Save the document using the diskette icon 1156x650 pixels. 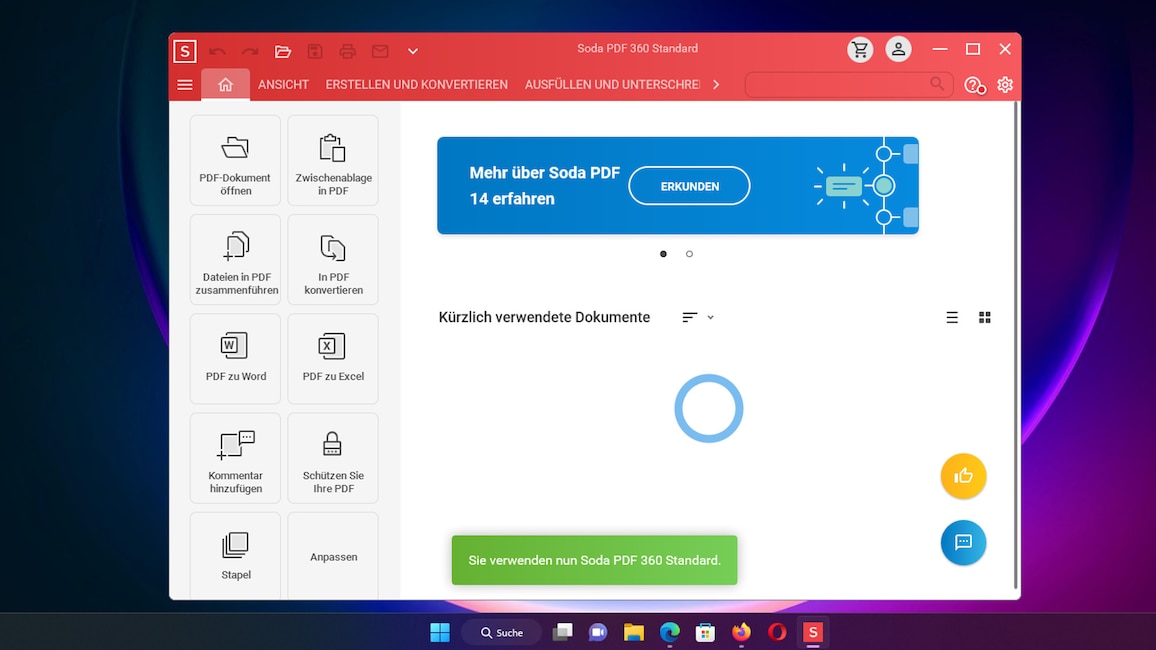point(315,51)
